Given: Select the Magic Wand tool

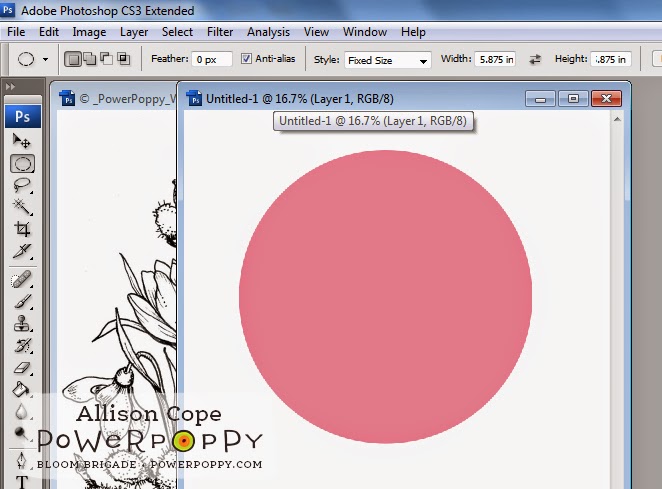Looking at the screenshot, I should pyautogui.click(x=22, y=207).
